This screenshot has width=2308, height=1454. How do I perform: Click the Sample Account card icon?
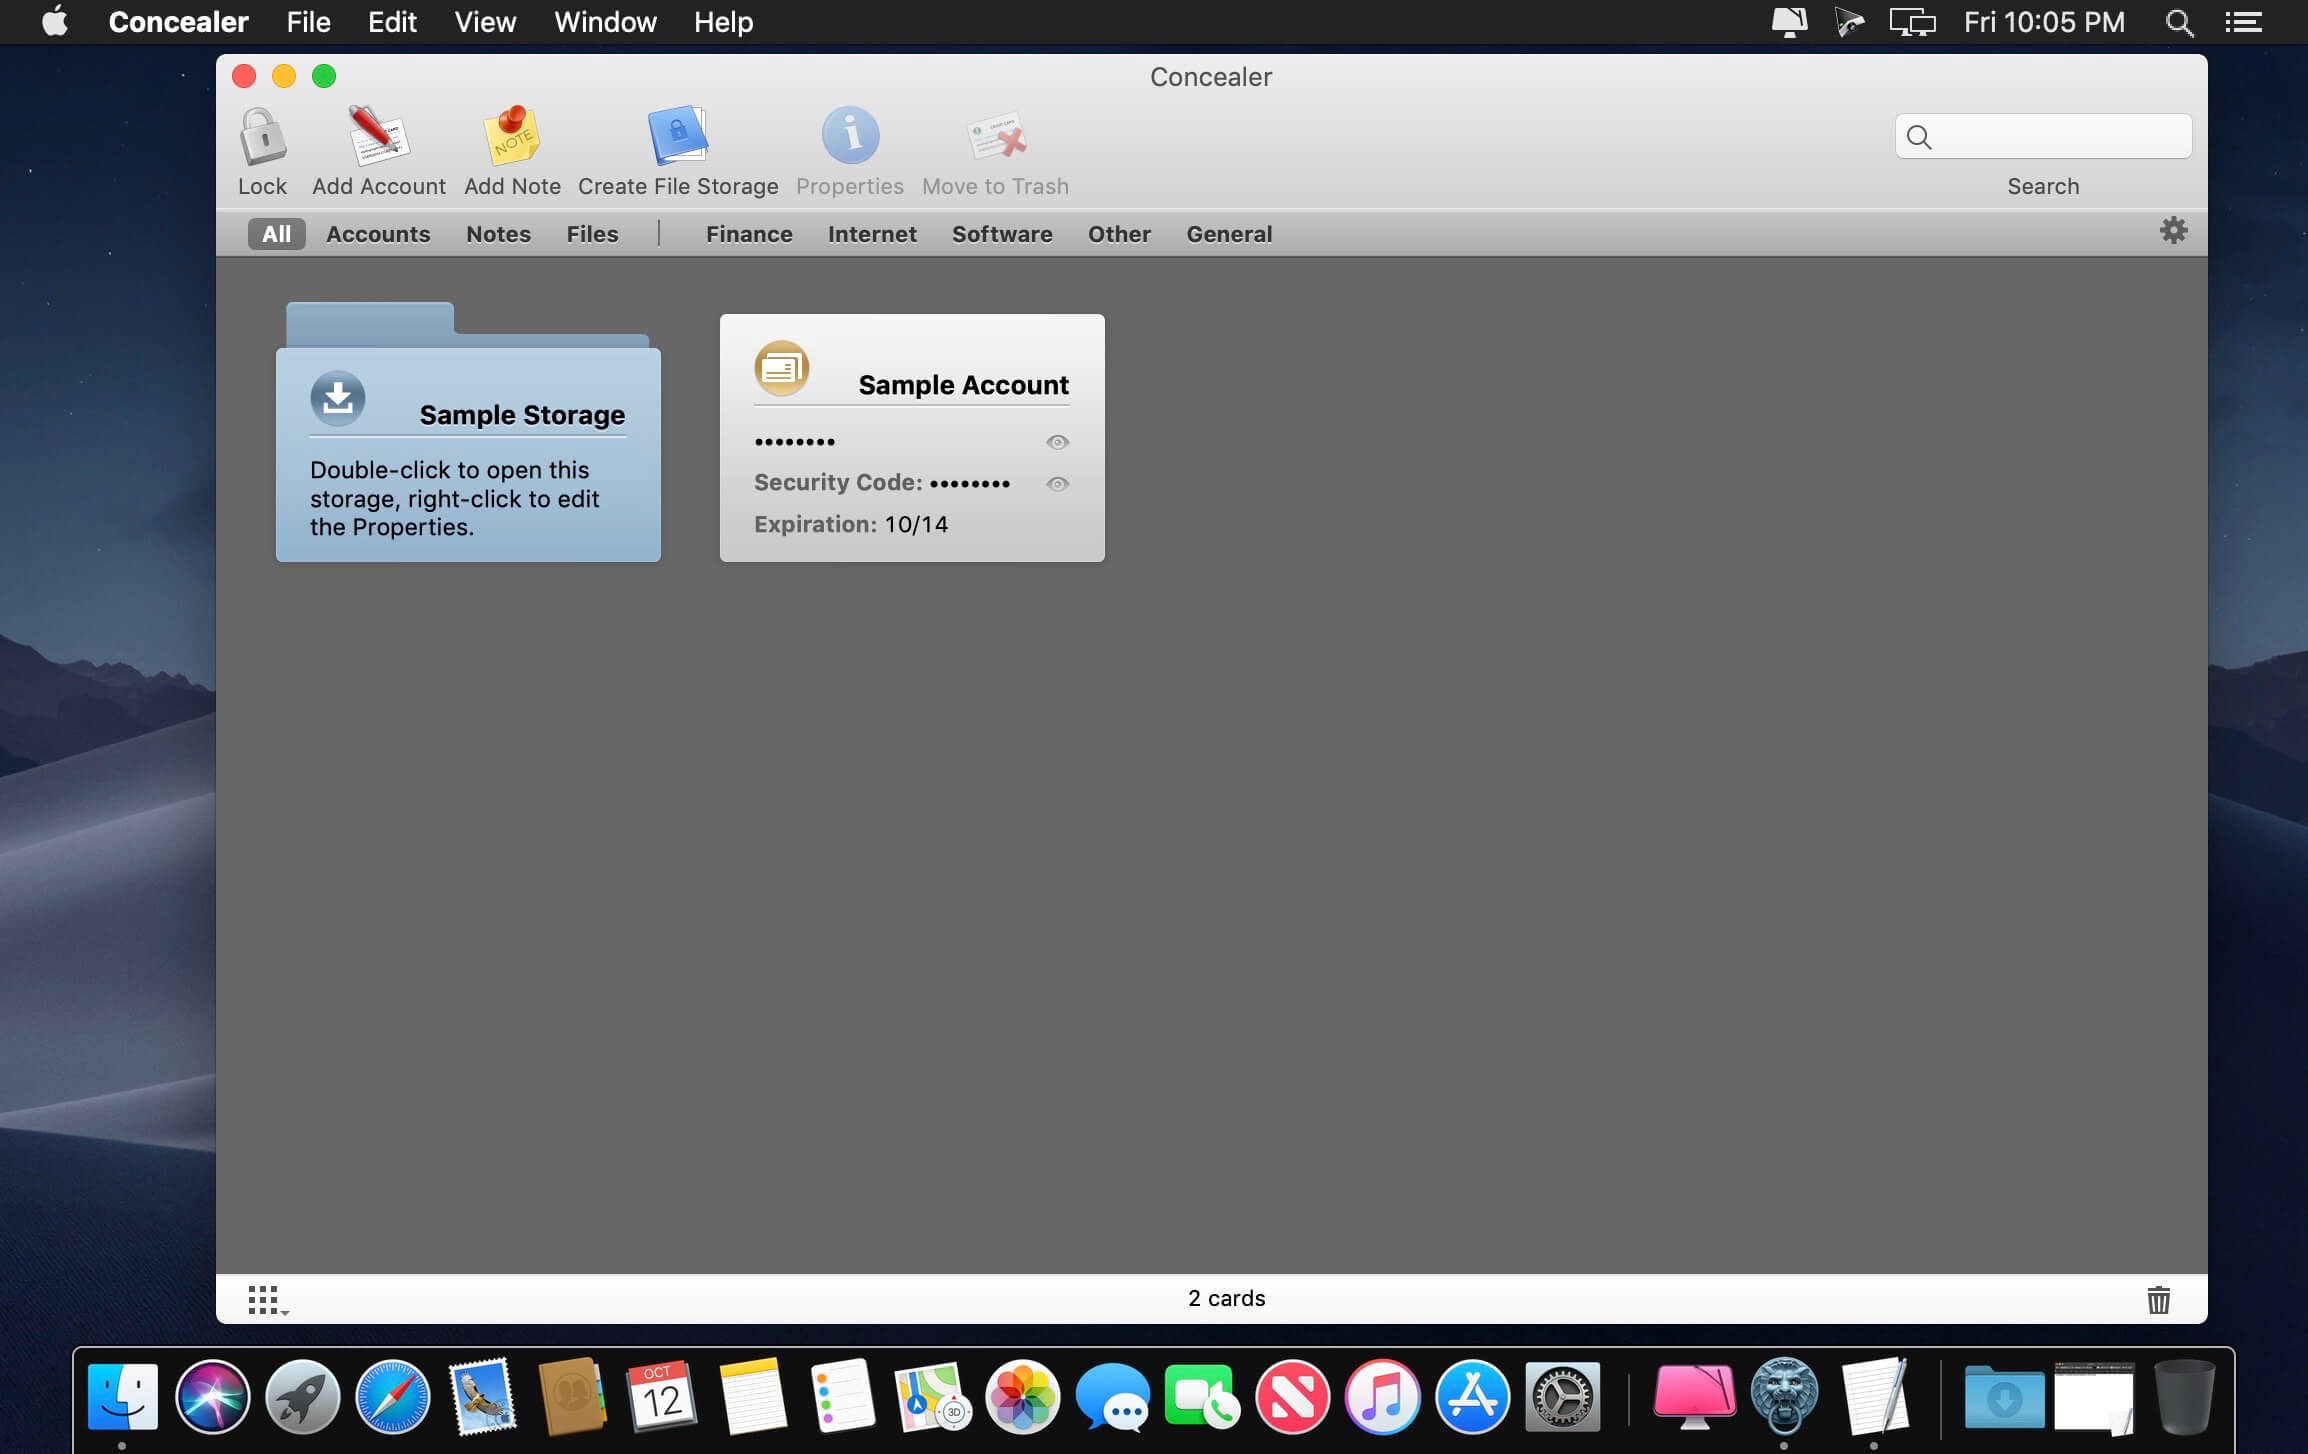782,368
